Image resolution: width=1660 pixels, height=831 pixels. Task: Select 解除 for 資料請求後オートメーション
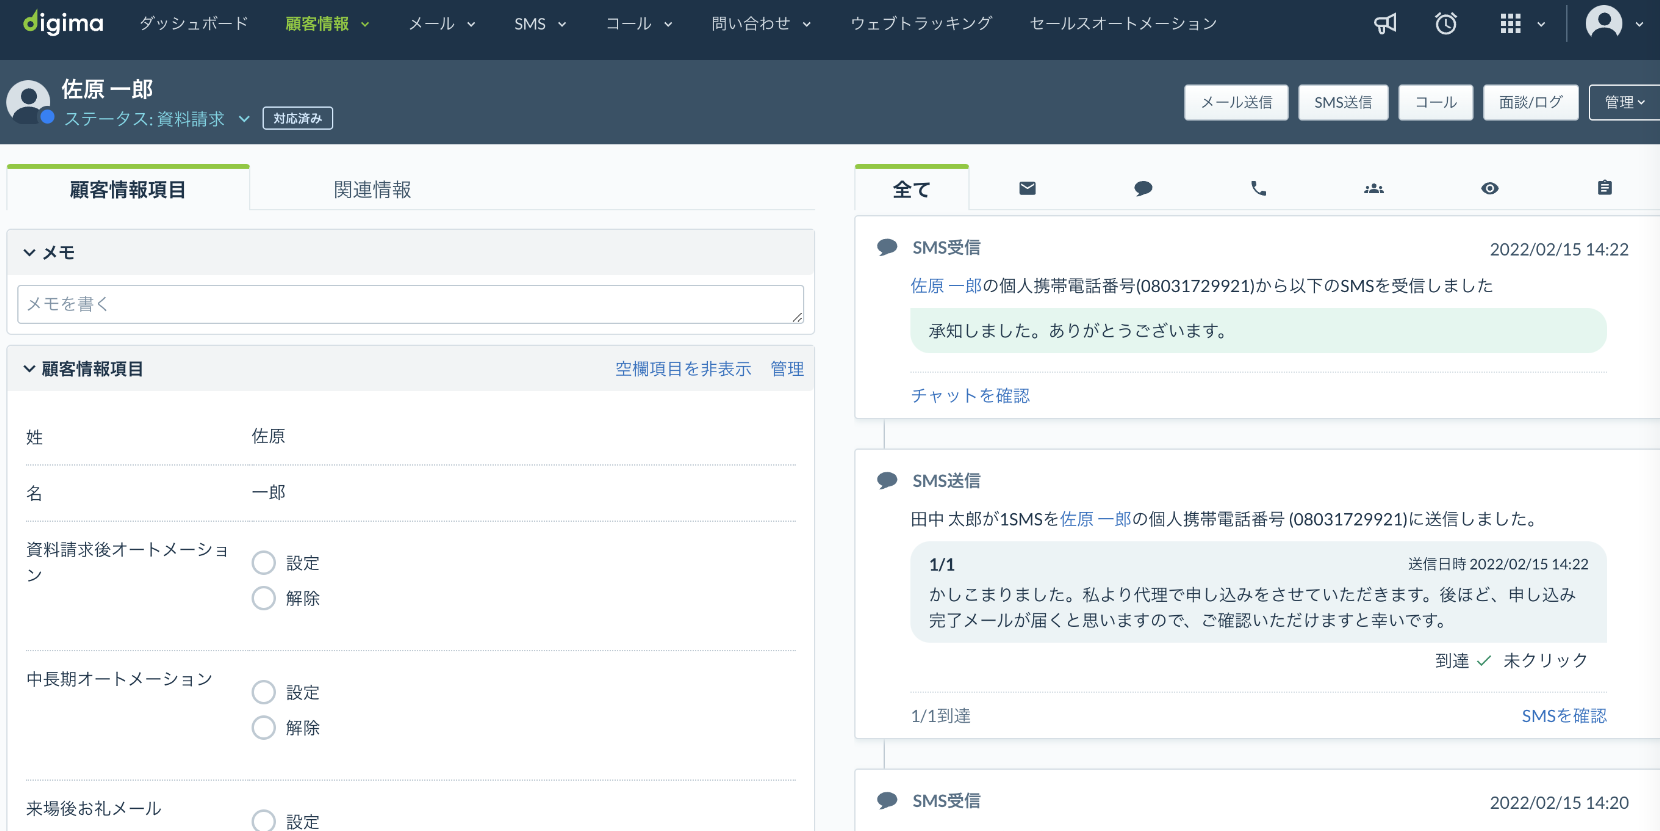[x=264, y=598]
